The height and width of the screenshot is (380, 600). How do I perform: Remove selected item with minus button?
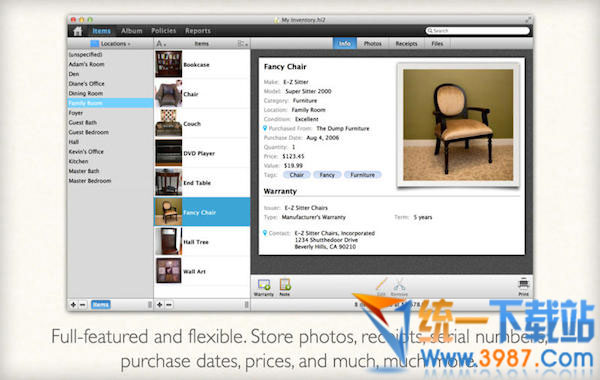click(169, 305)
